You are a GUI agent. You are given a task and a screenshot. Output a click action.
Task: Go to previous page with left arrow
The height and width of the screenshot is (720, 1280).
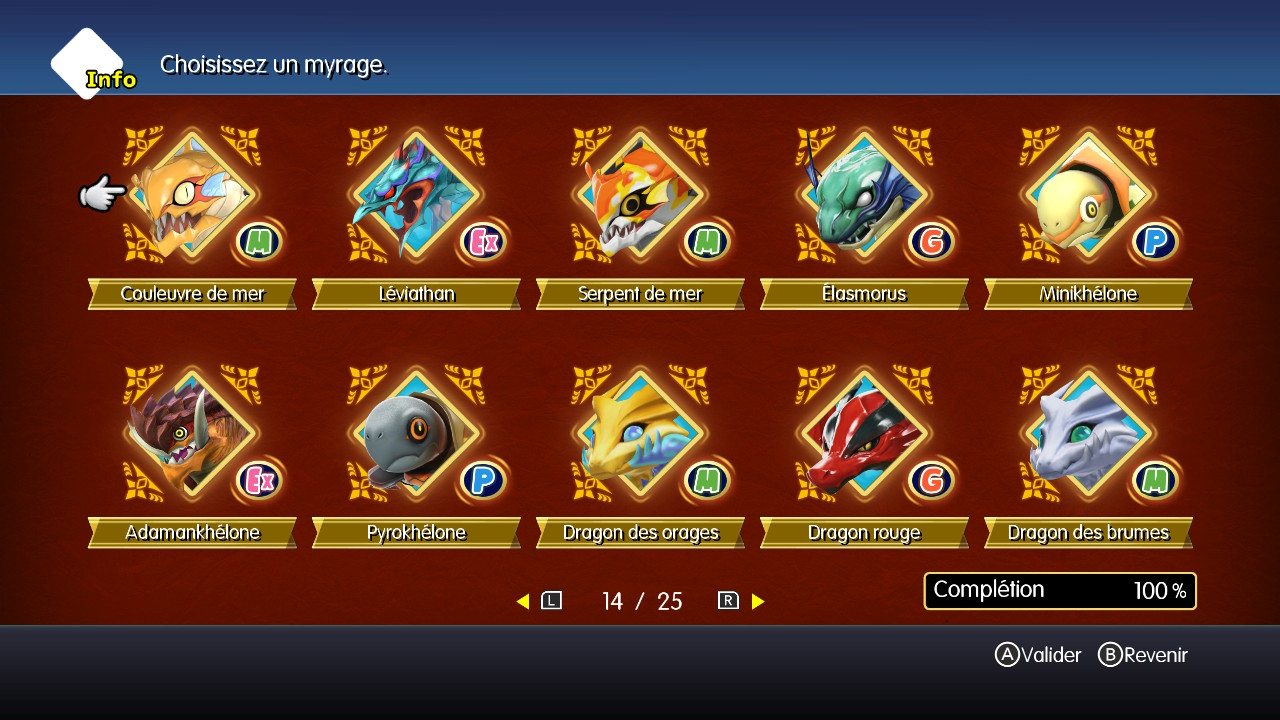click(523, 601)
